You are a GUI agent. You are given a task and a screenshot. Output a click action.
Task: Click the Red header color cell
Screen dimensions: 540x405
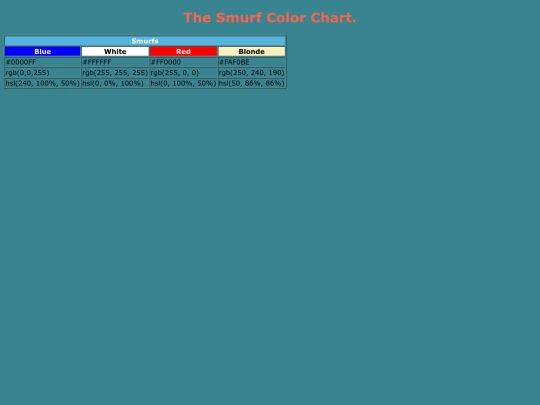pos(183,52)
